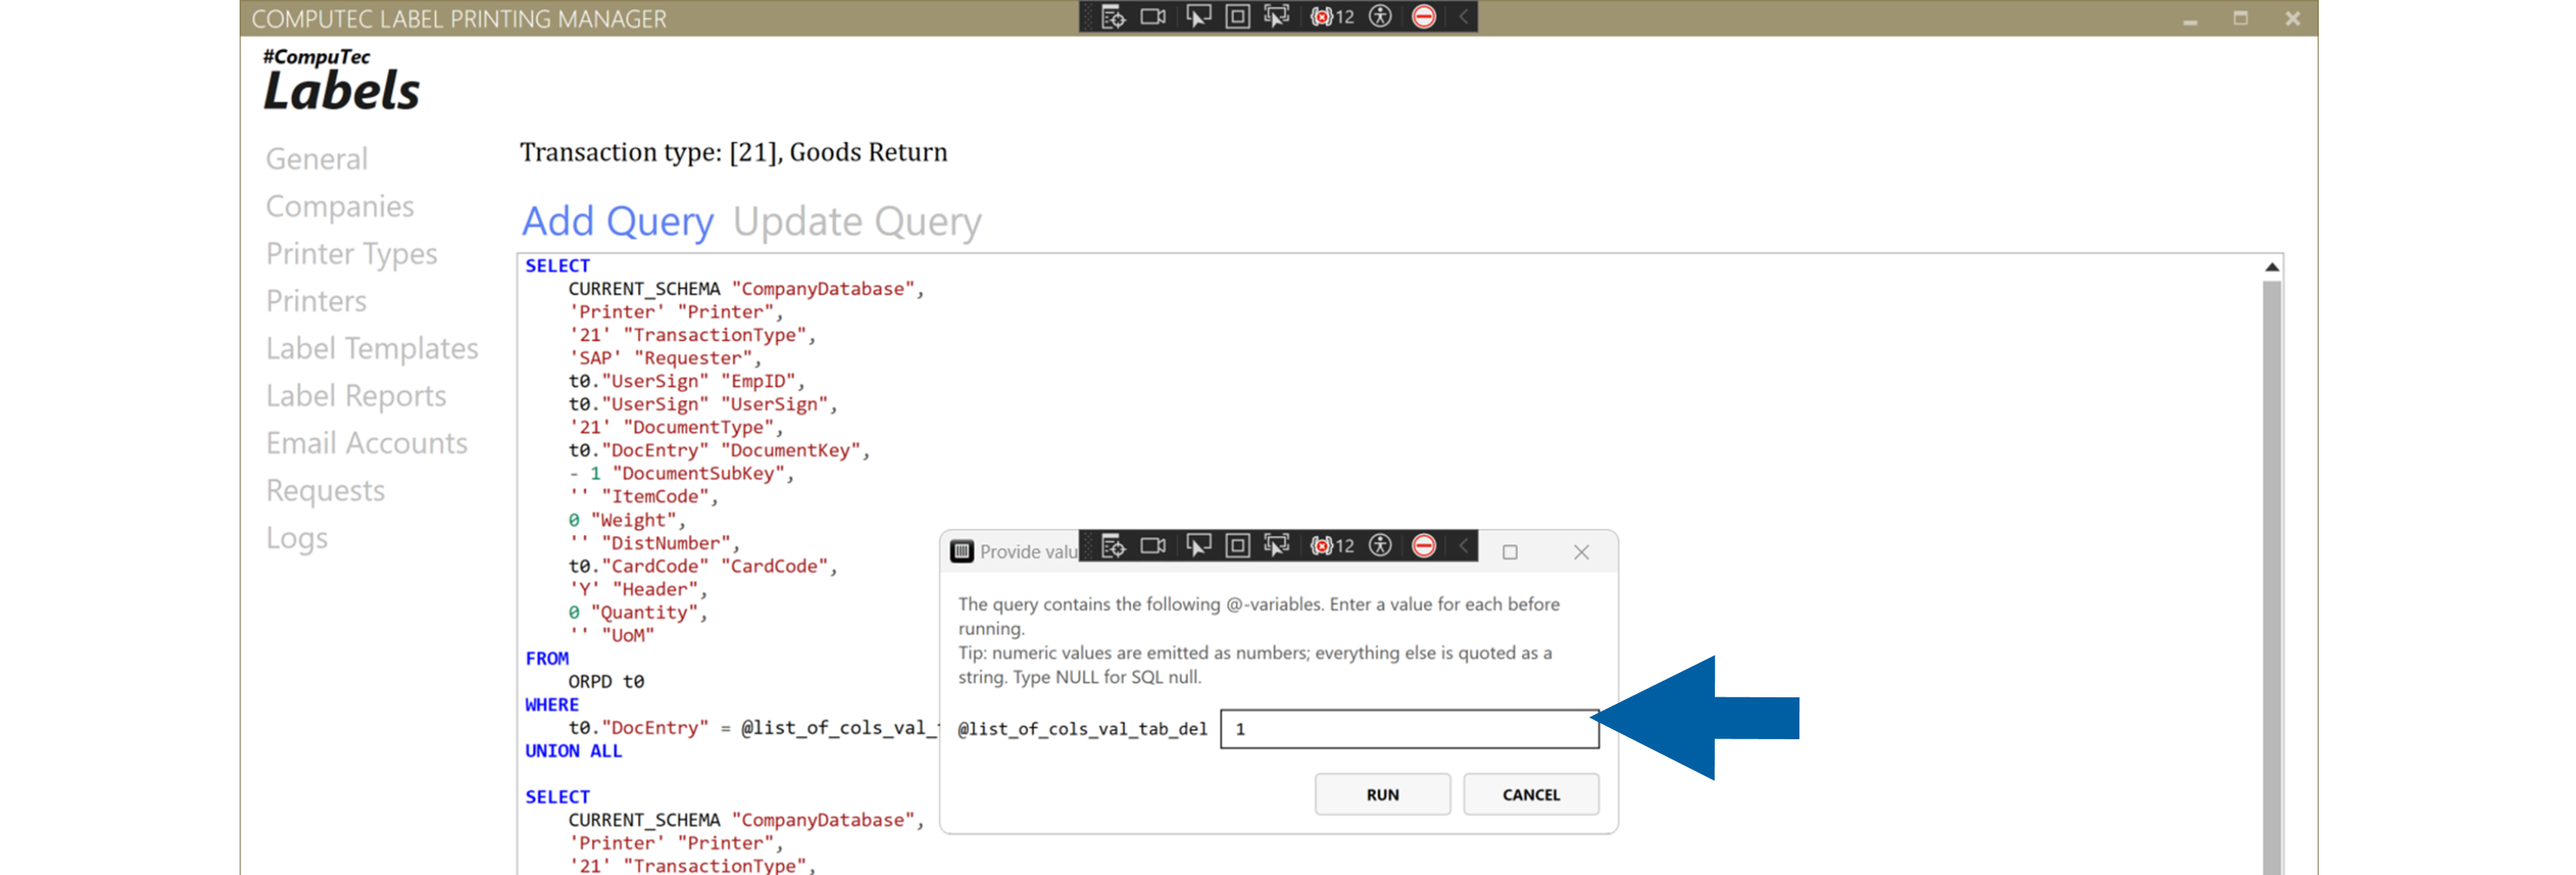Click the 't0."CardCode" "CardCode"' line

click(703, 566)
